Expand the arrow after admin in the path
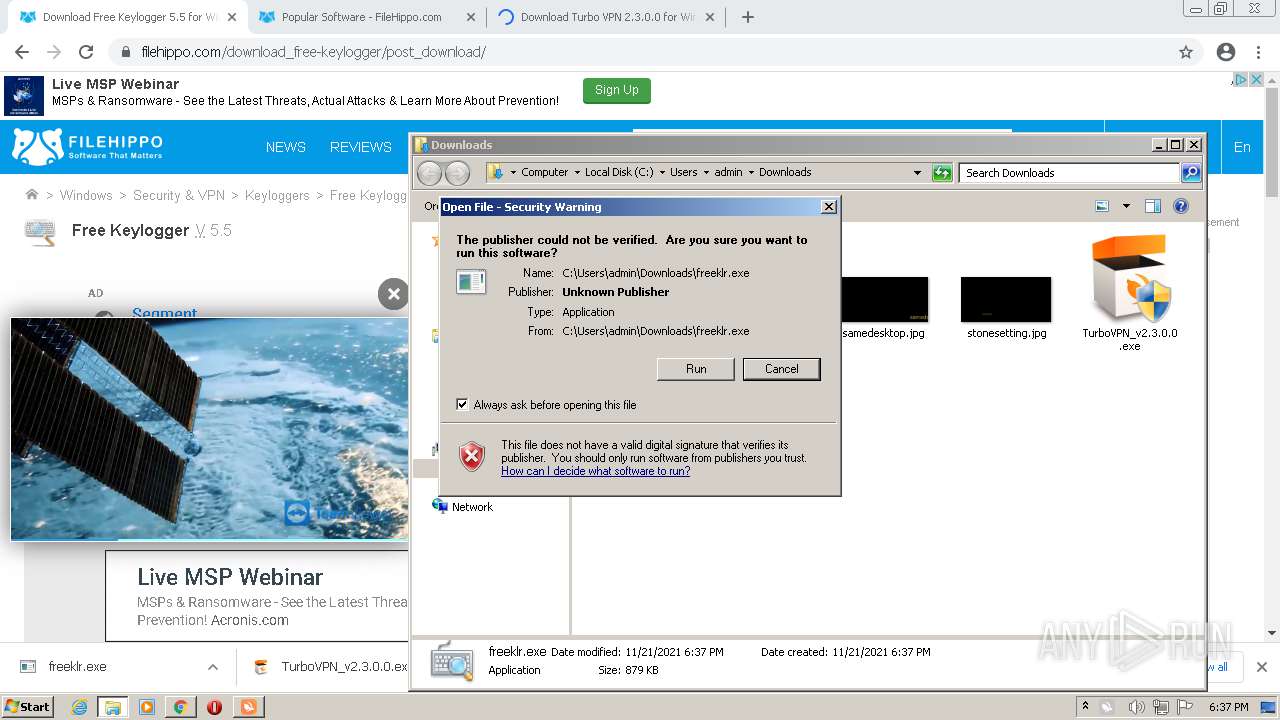The width and height of the screenshot is (1280, 720). pyautogui.click(x=751, y=172)
